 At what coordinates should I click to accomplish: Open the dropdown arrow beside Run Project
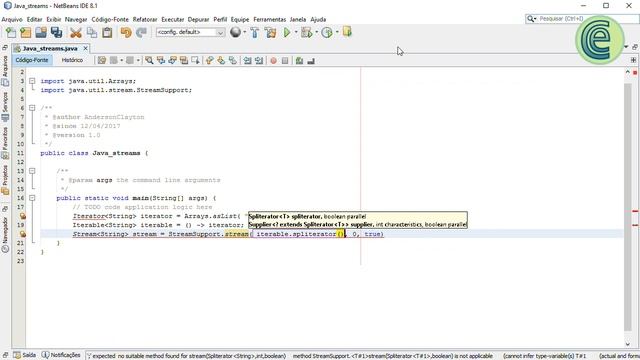click(296, 32)
